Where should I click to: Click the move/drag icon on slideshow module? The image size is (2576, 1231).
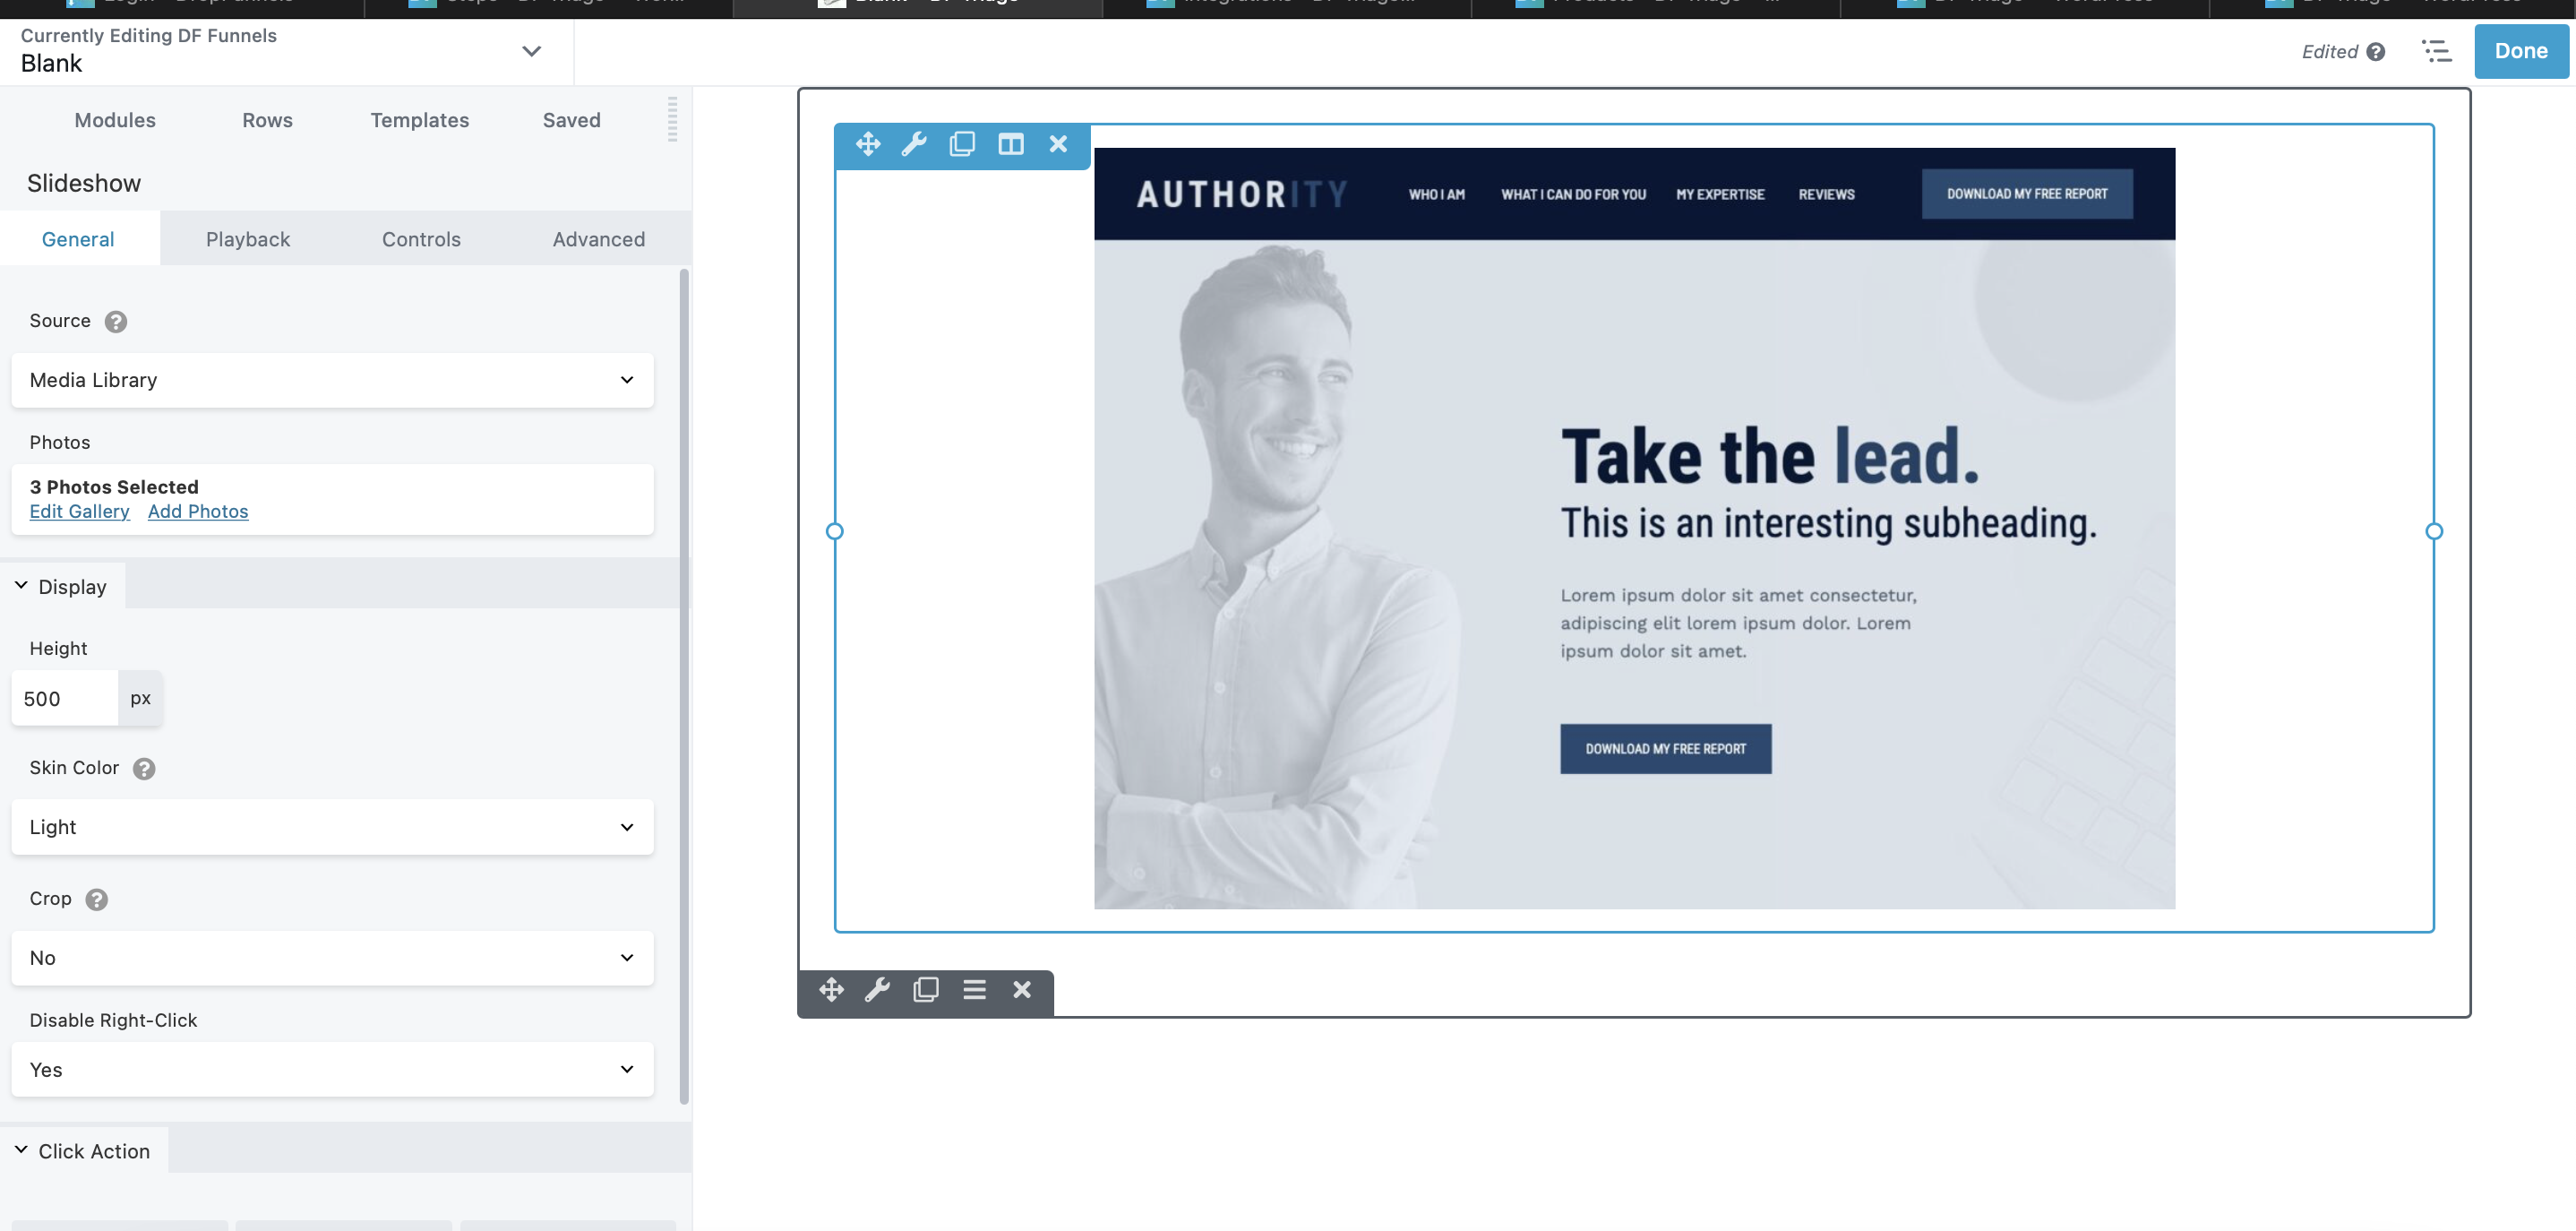point(867,144)
